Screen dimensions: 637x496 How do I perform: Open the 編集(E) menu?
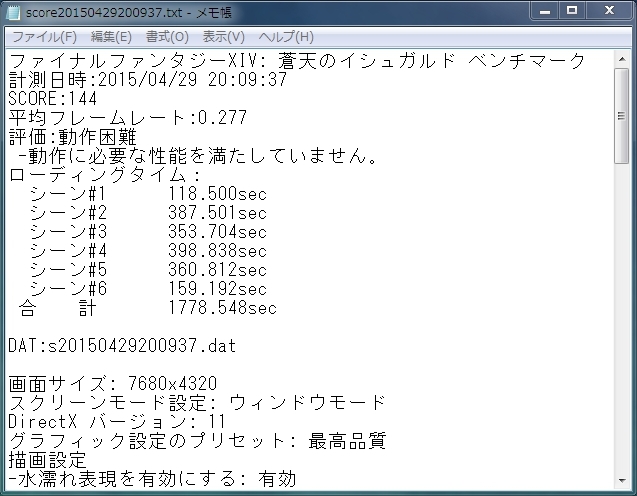pos(111,37)
